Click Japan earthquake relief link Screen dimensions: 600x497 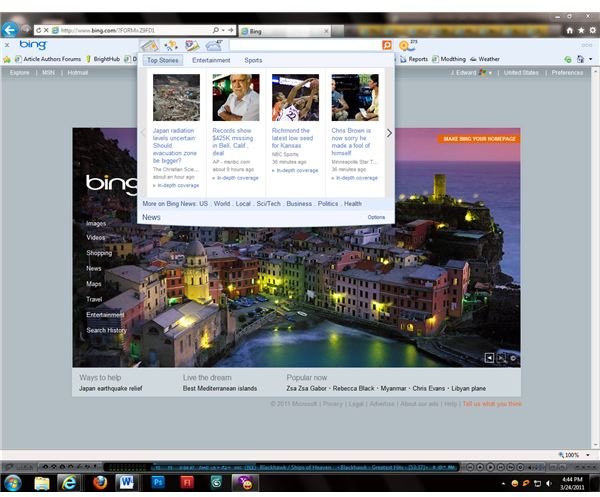pos(111,389)
